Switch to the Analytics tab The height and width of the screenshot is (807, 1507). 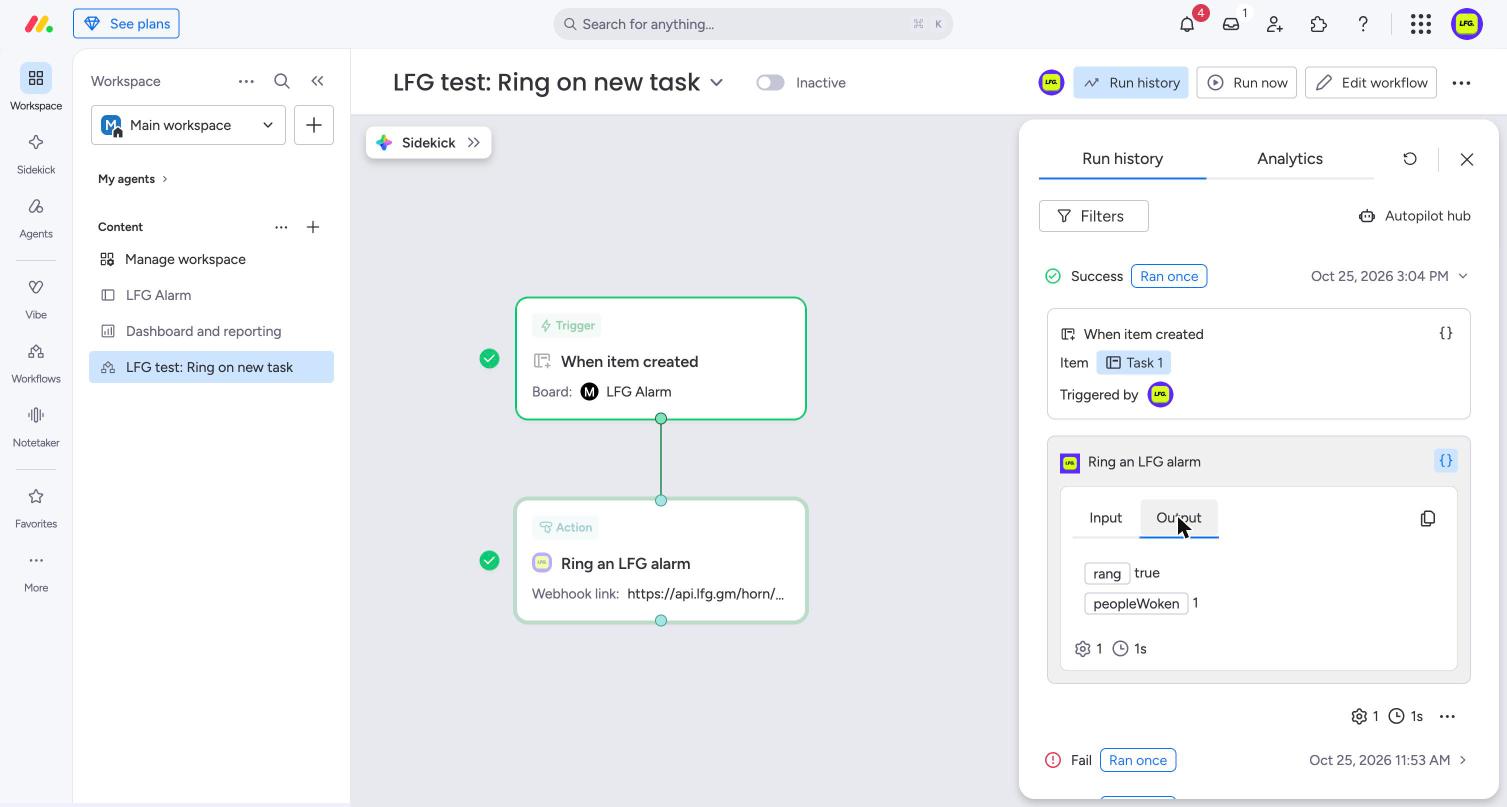pyautogui.click(x=1290, y=159)
